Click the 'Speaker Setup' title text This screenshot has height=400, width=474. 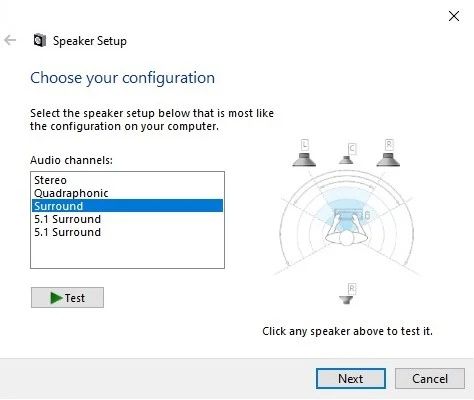tap(90, 41)
